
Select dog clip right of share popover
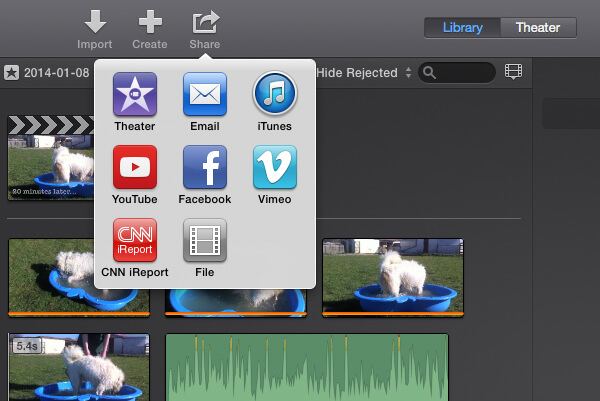pos(393,278)
